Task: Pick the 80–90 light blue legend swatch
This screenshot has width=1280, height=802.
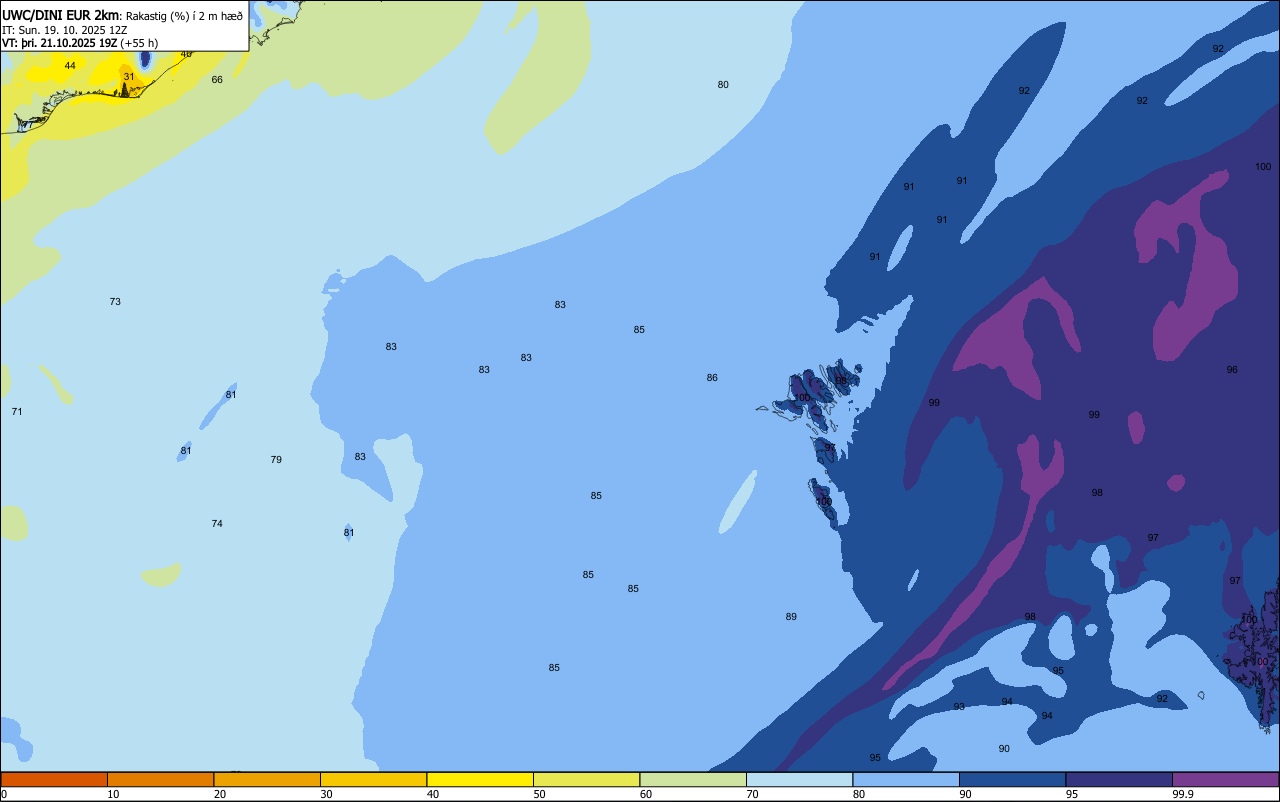Action: pos(906,779)
